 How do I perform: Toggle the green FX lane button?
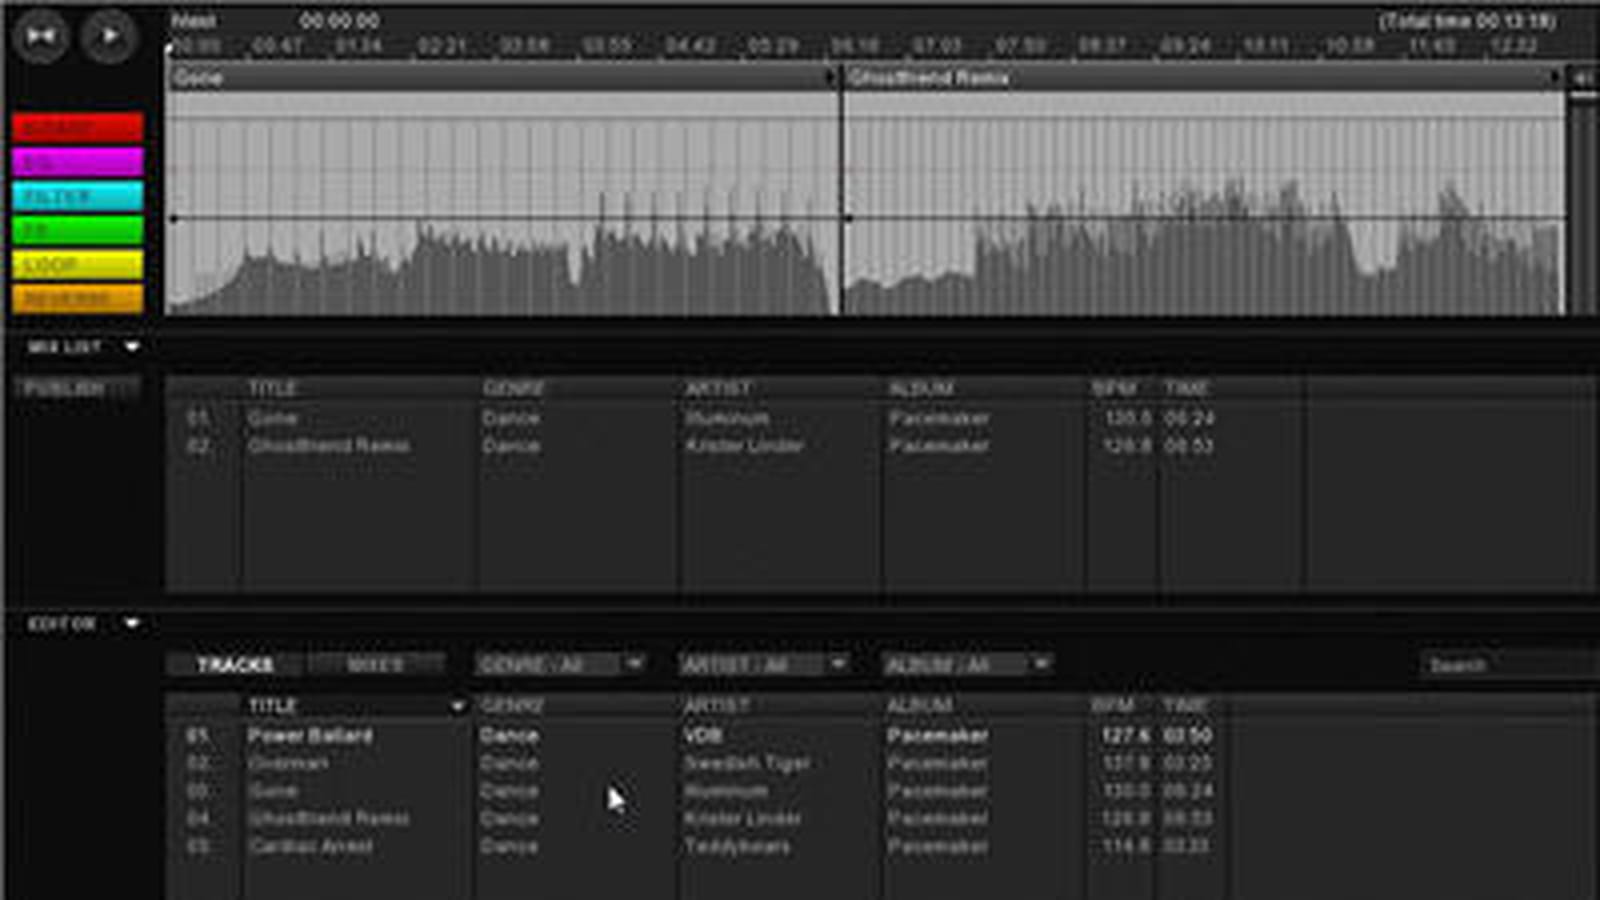tap(78, 230)
